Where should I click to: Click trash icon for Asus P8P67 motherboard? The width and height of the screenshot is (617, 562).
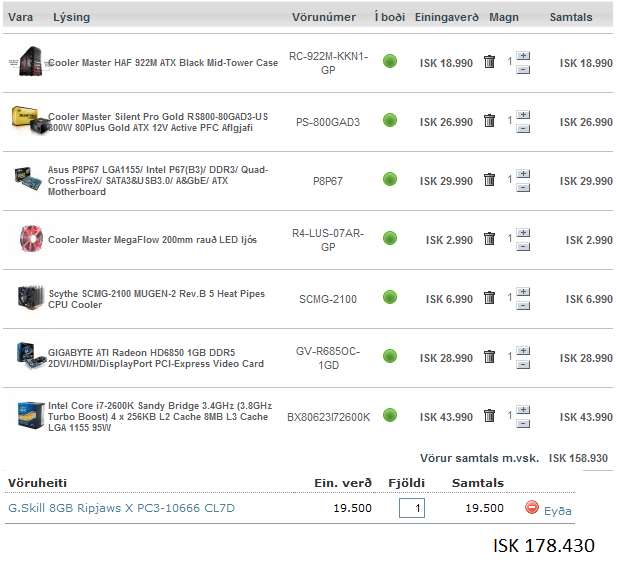(489, 180)
